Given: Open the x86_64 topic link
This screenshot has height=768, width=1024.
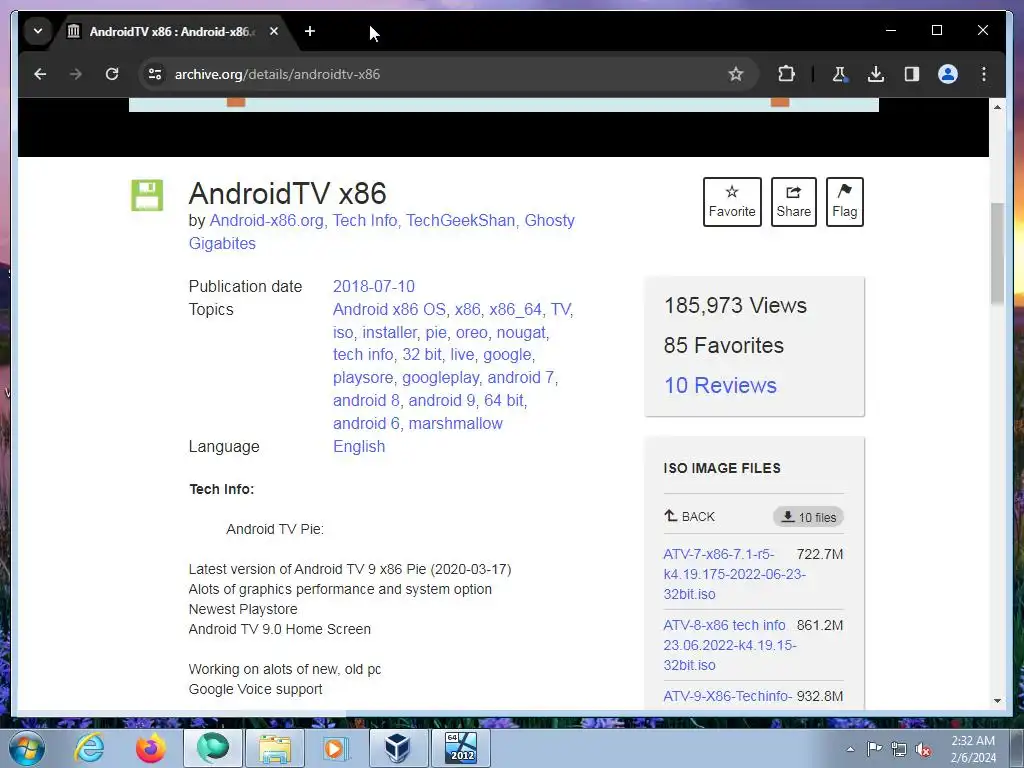Looking at the screenshot, I should [515, 310].
